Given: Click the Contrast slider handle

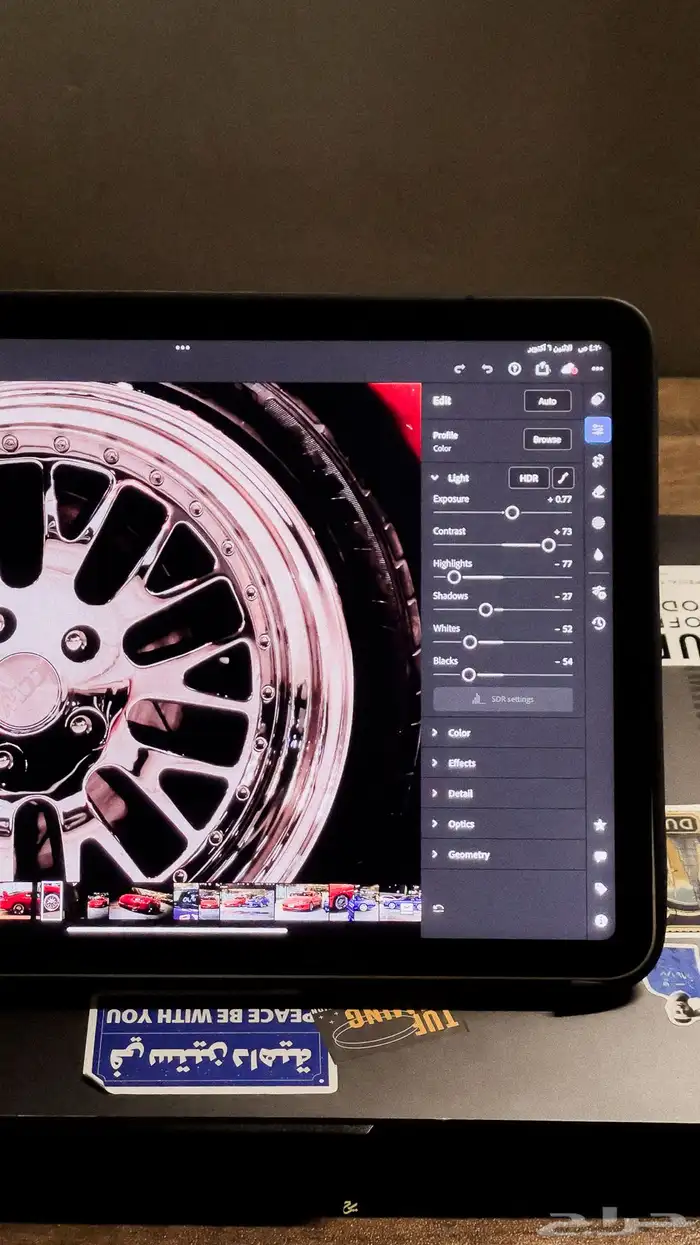Looking at the screenshot, I should pyautogui.click(x=548, y=545).
